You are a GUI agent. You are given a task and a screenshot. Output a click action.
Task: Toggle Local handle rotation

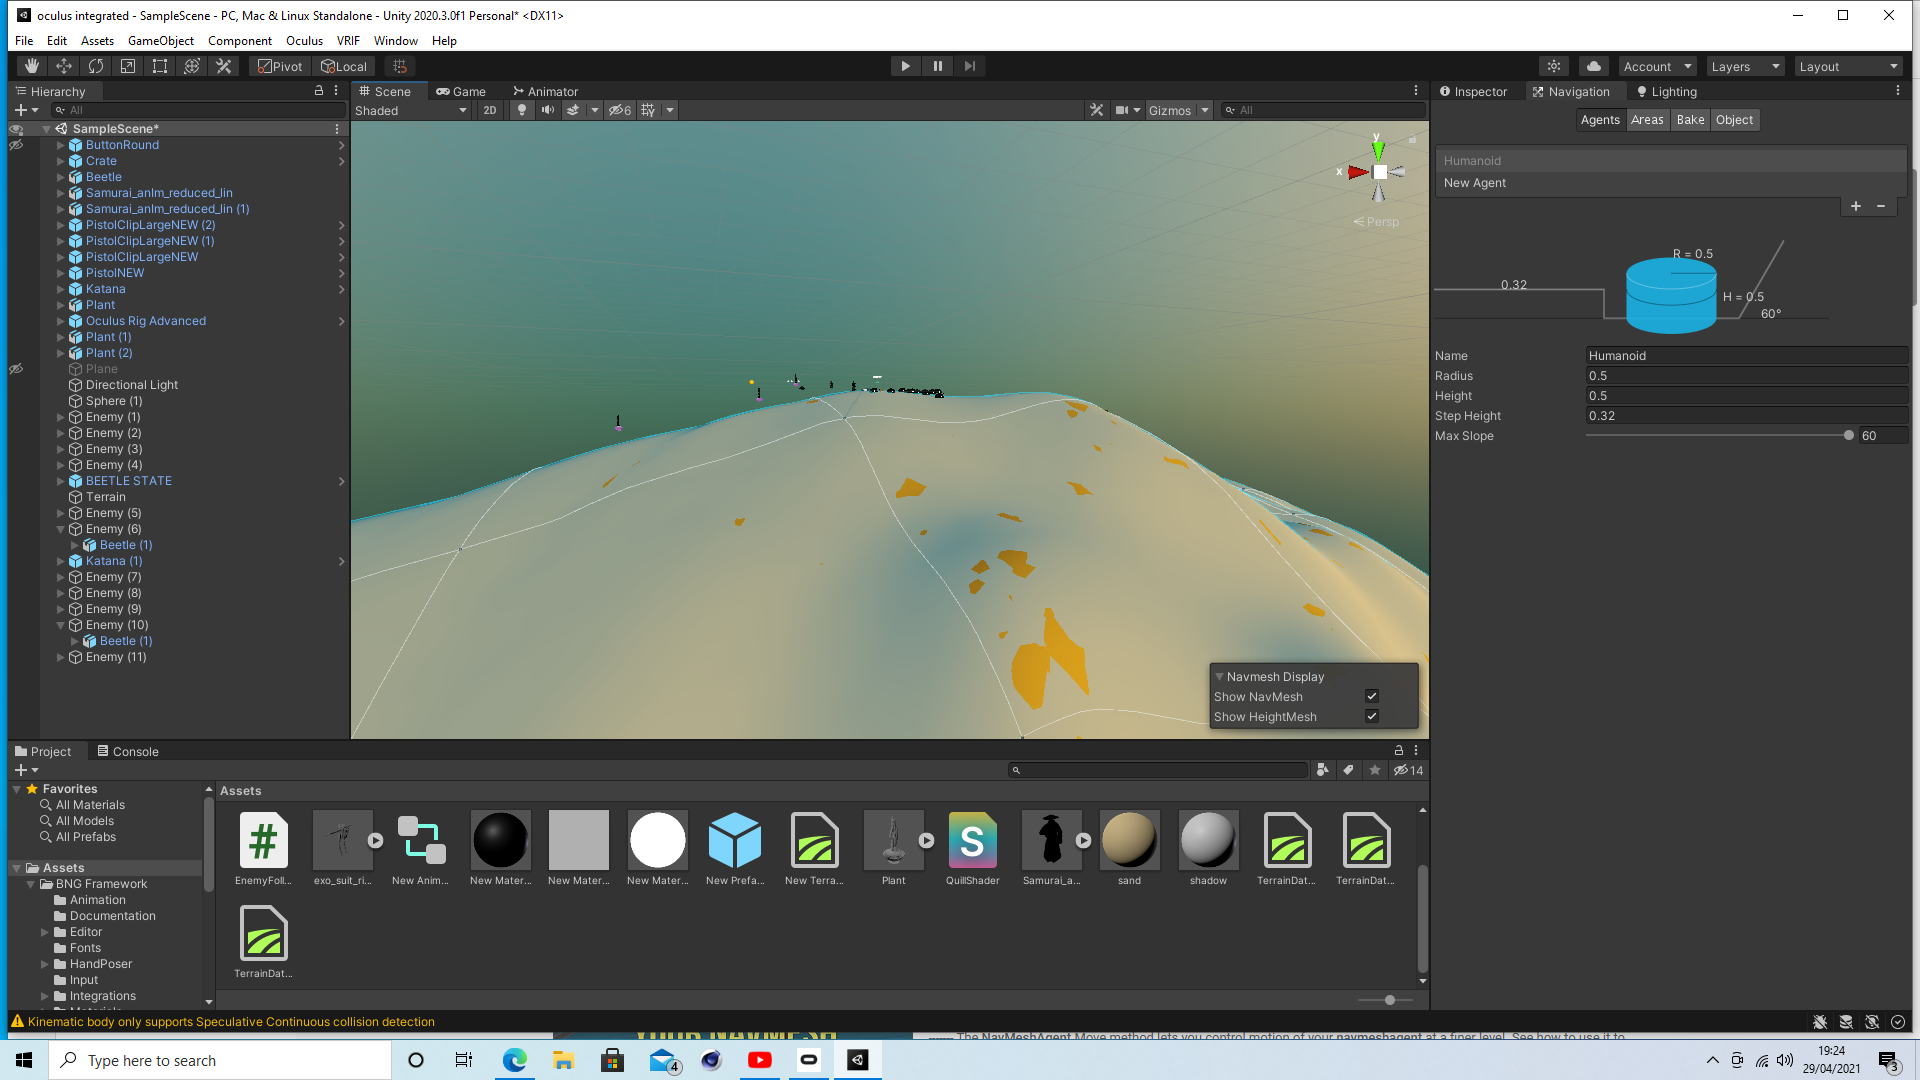pyautogui.click(x=344, y=66)
